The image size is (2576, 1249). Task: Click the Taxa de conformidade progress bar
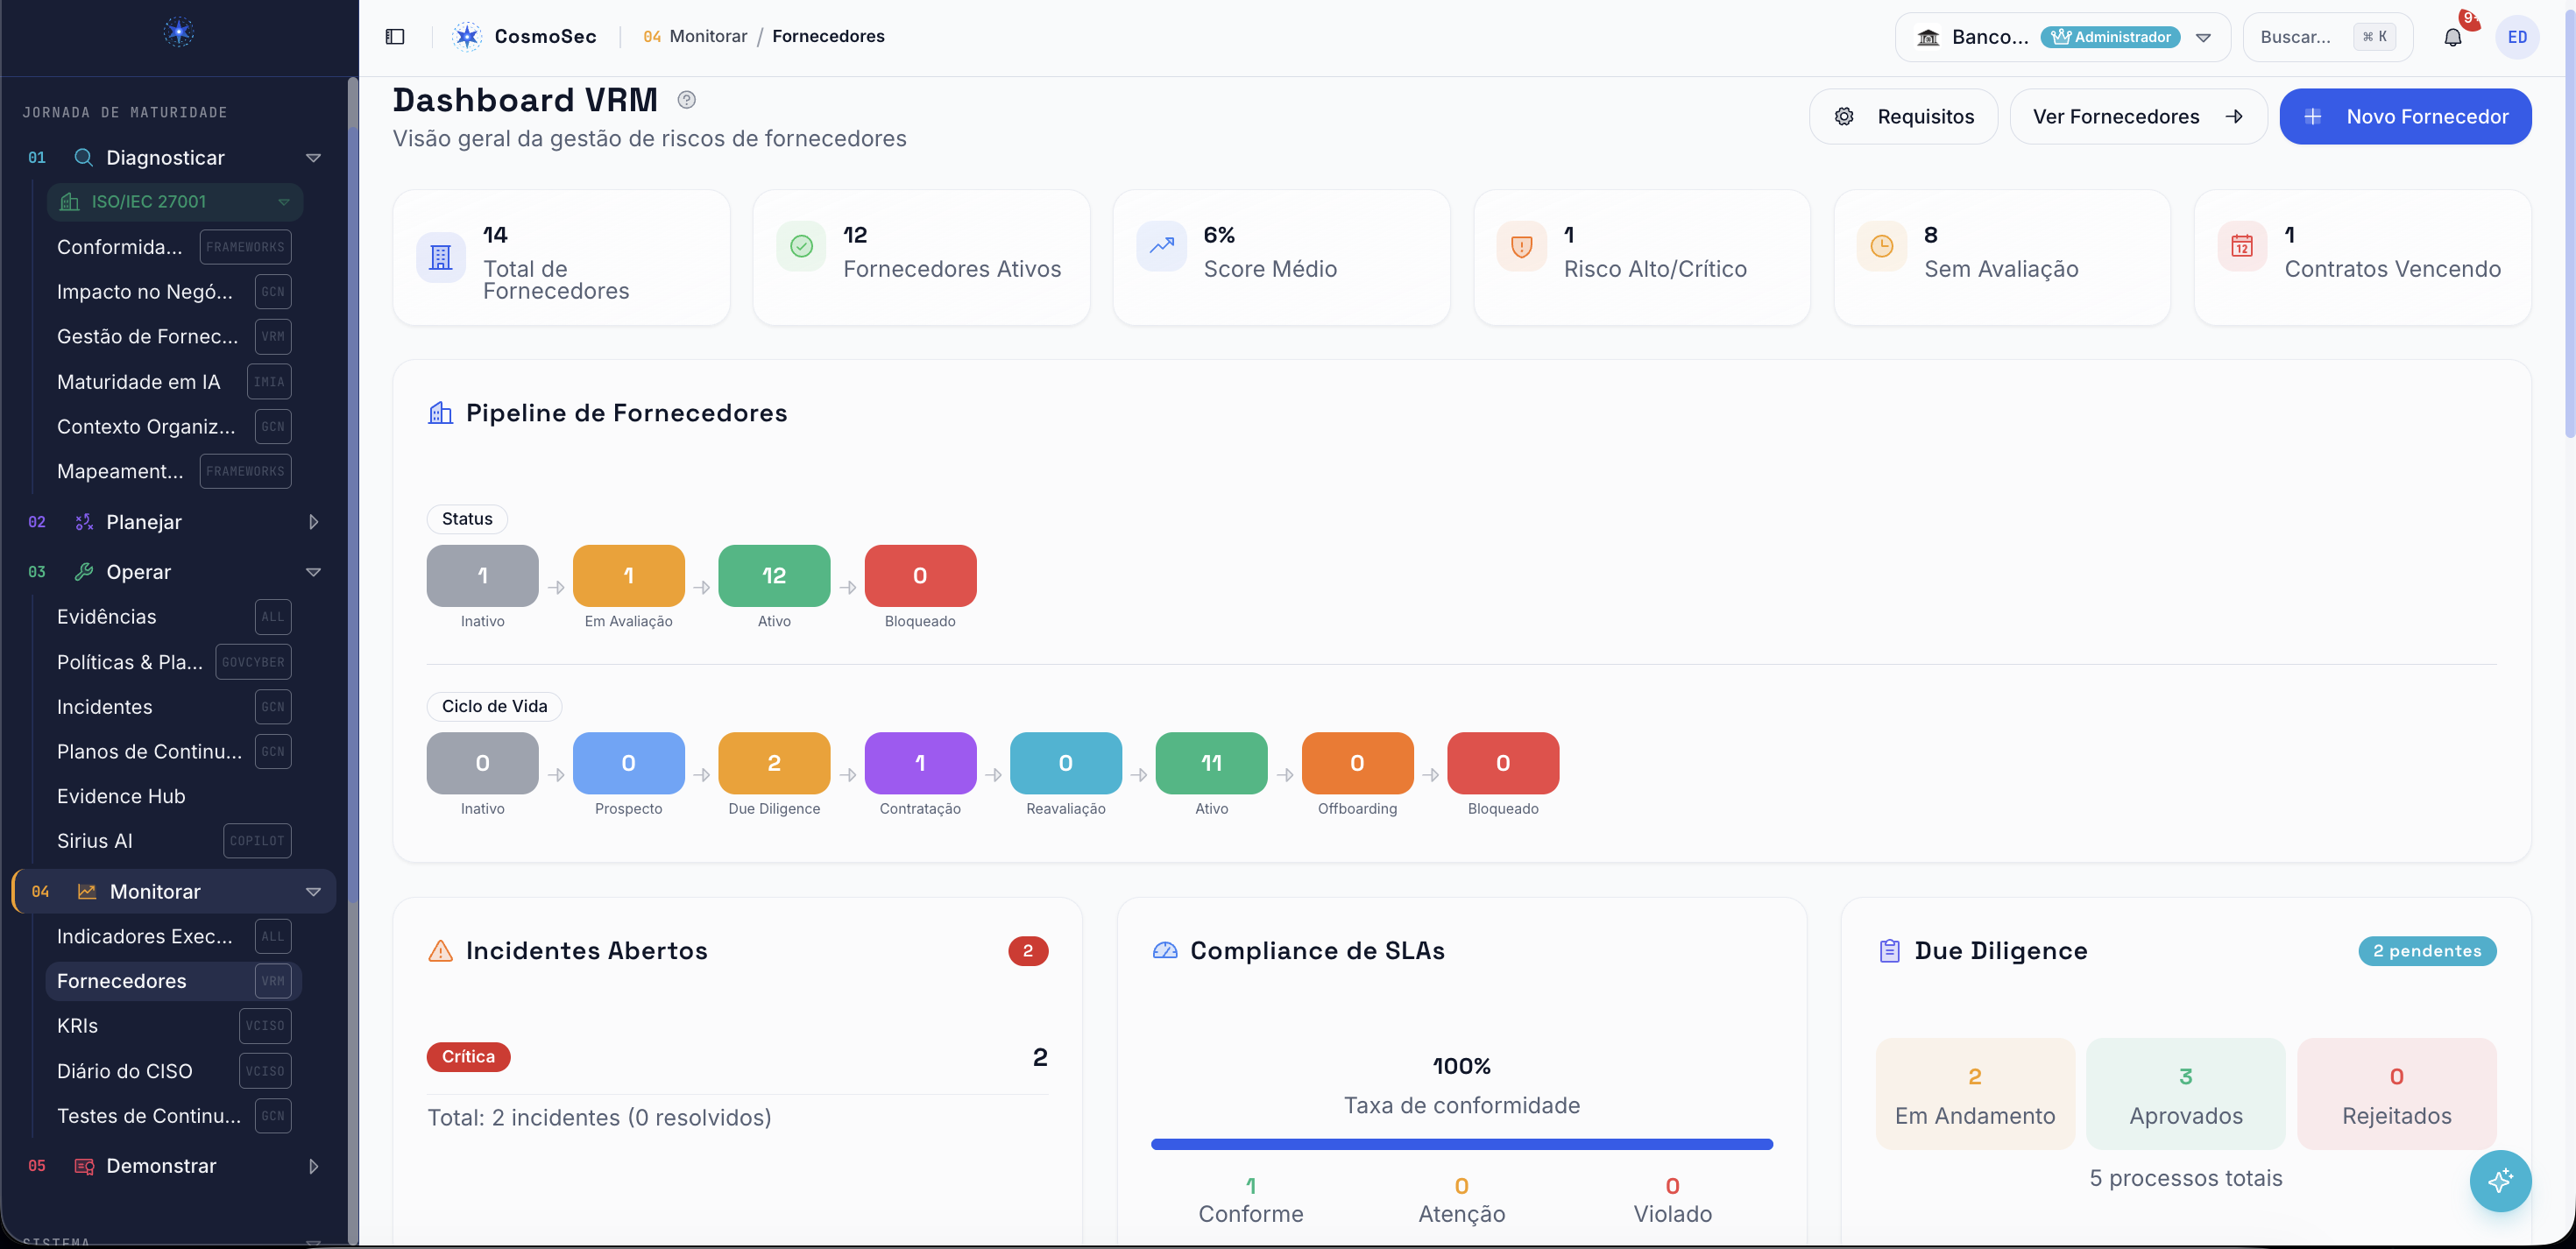pos(1461,1144)
